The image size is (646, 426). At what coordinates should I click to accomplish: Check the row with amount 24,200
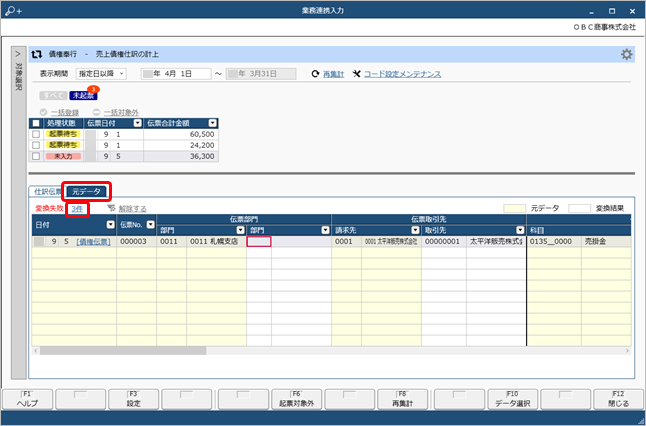(36, 145)
